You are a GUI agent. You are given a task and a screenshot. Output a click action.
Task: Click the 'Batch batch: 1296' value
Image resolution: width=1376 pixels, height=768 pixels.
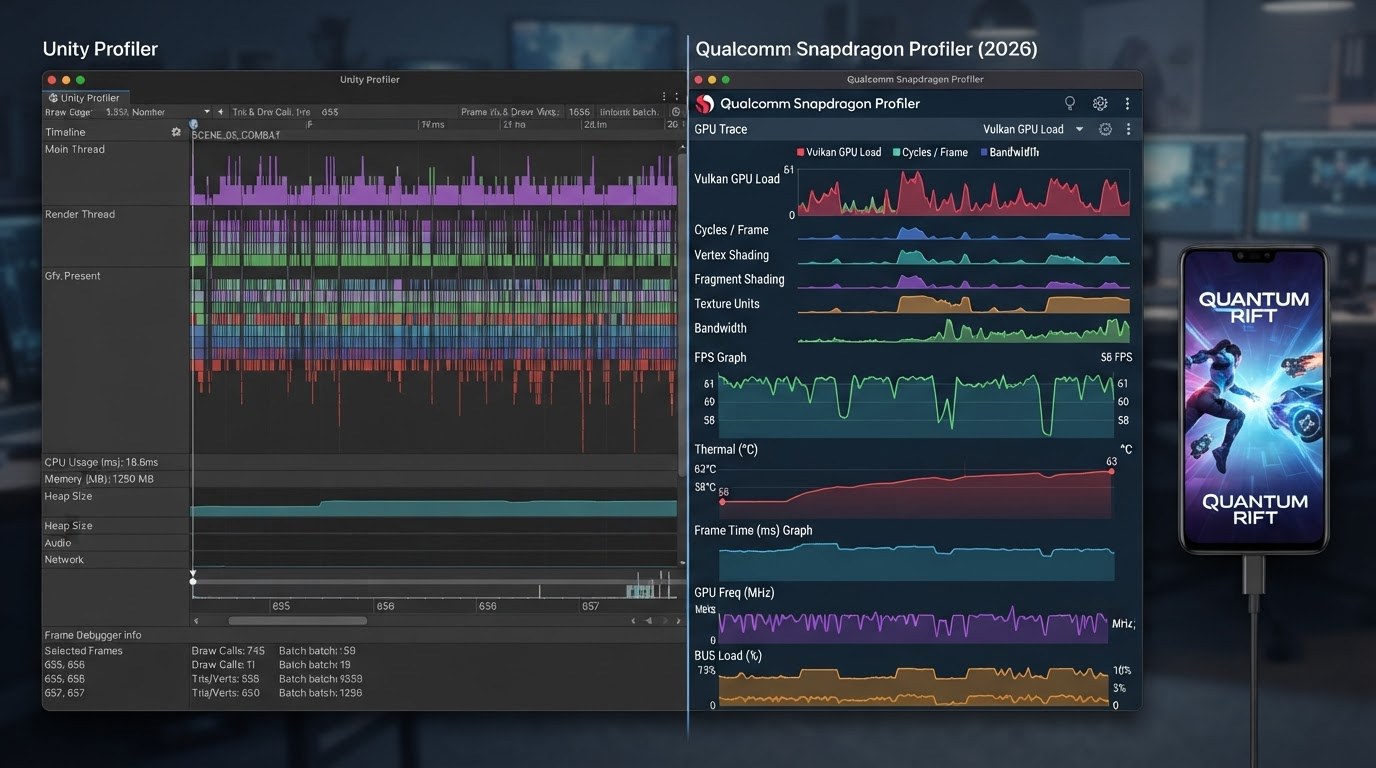320,693
